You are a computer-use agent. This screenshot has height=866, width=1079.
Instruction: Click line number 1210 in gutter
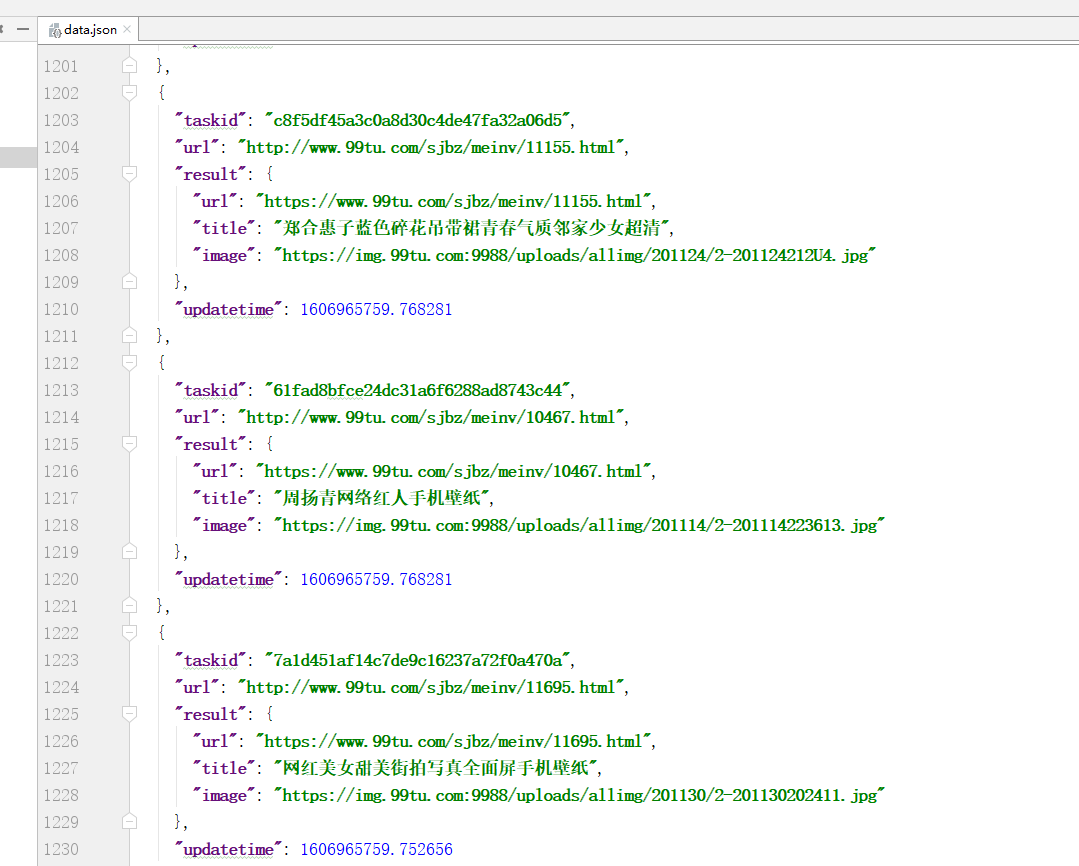coord(61,310)
